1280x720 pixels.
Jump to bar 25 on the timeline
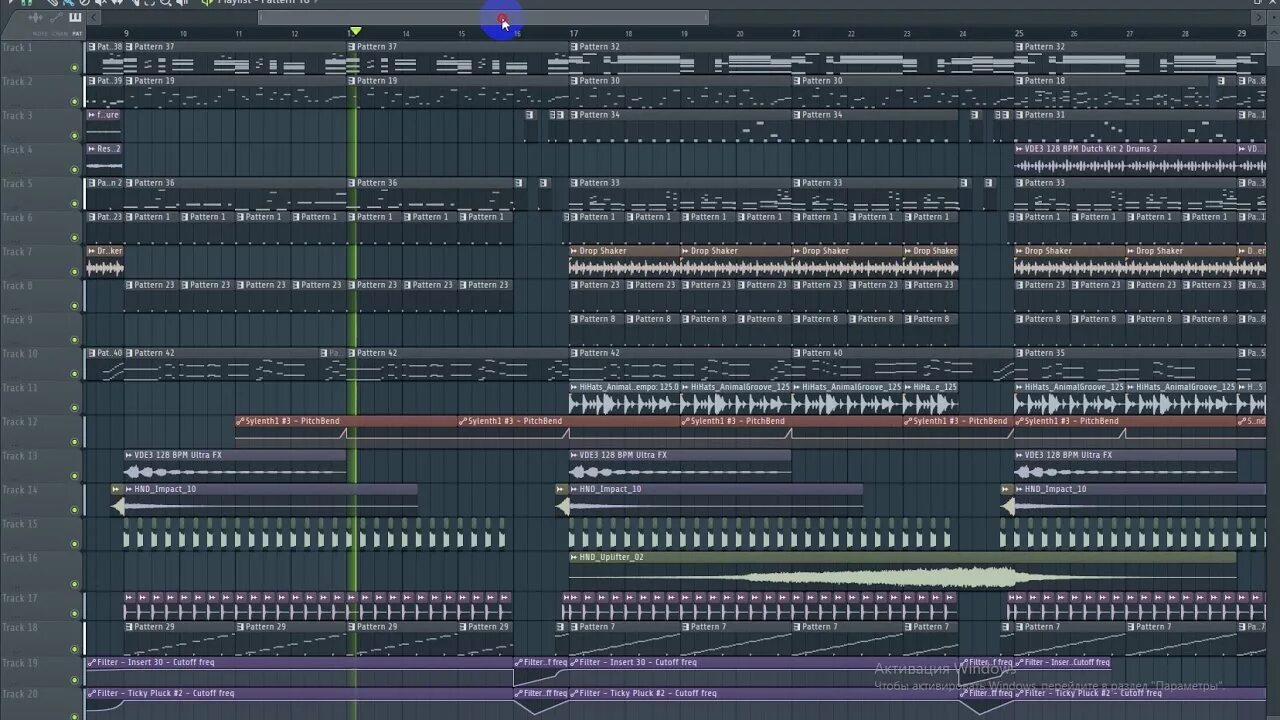(x=1019, y=33)
